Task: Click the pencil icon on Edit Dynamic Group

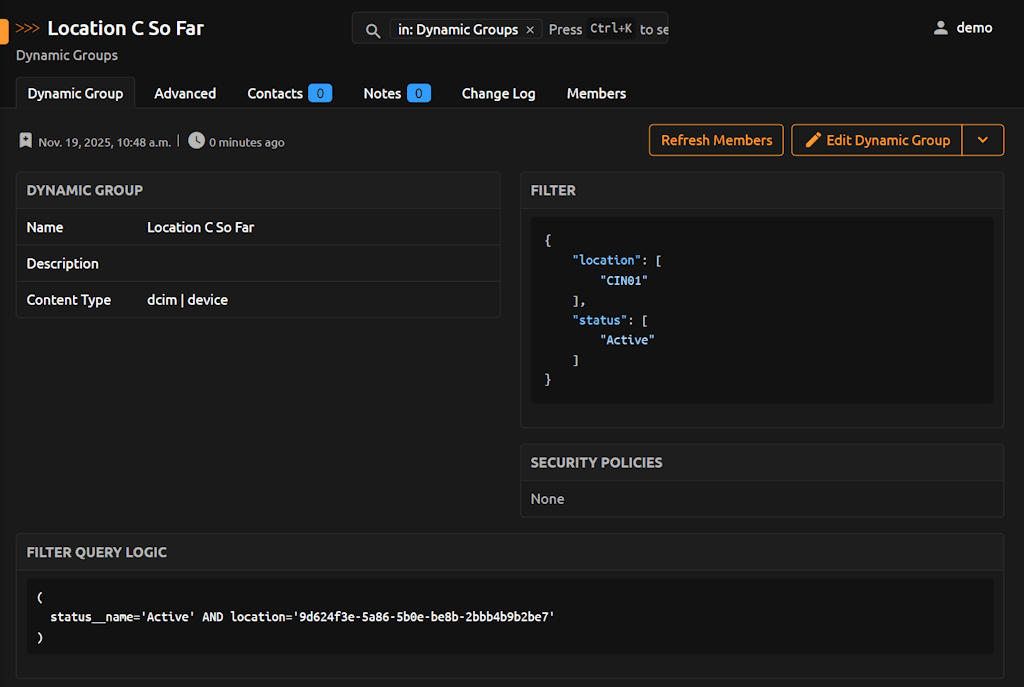Action: click(813, 140)
